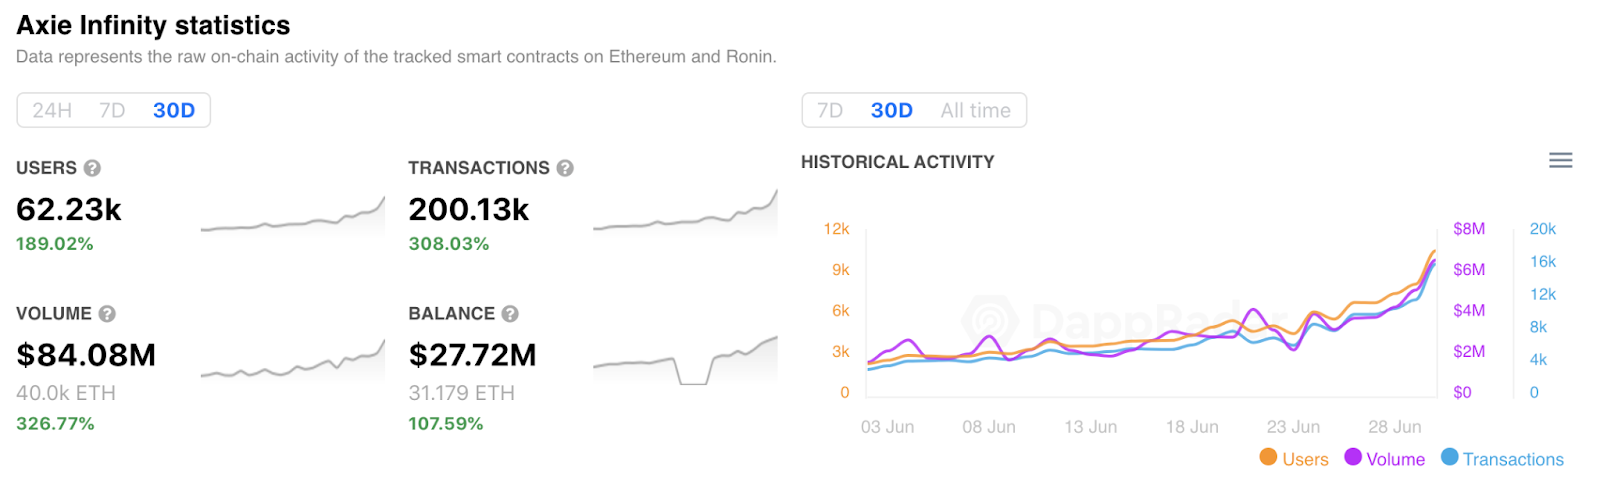1600x500 pixels.
Task: Toggle the Users series label in legend
Action: pos(1305,459)
